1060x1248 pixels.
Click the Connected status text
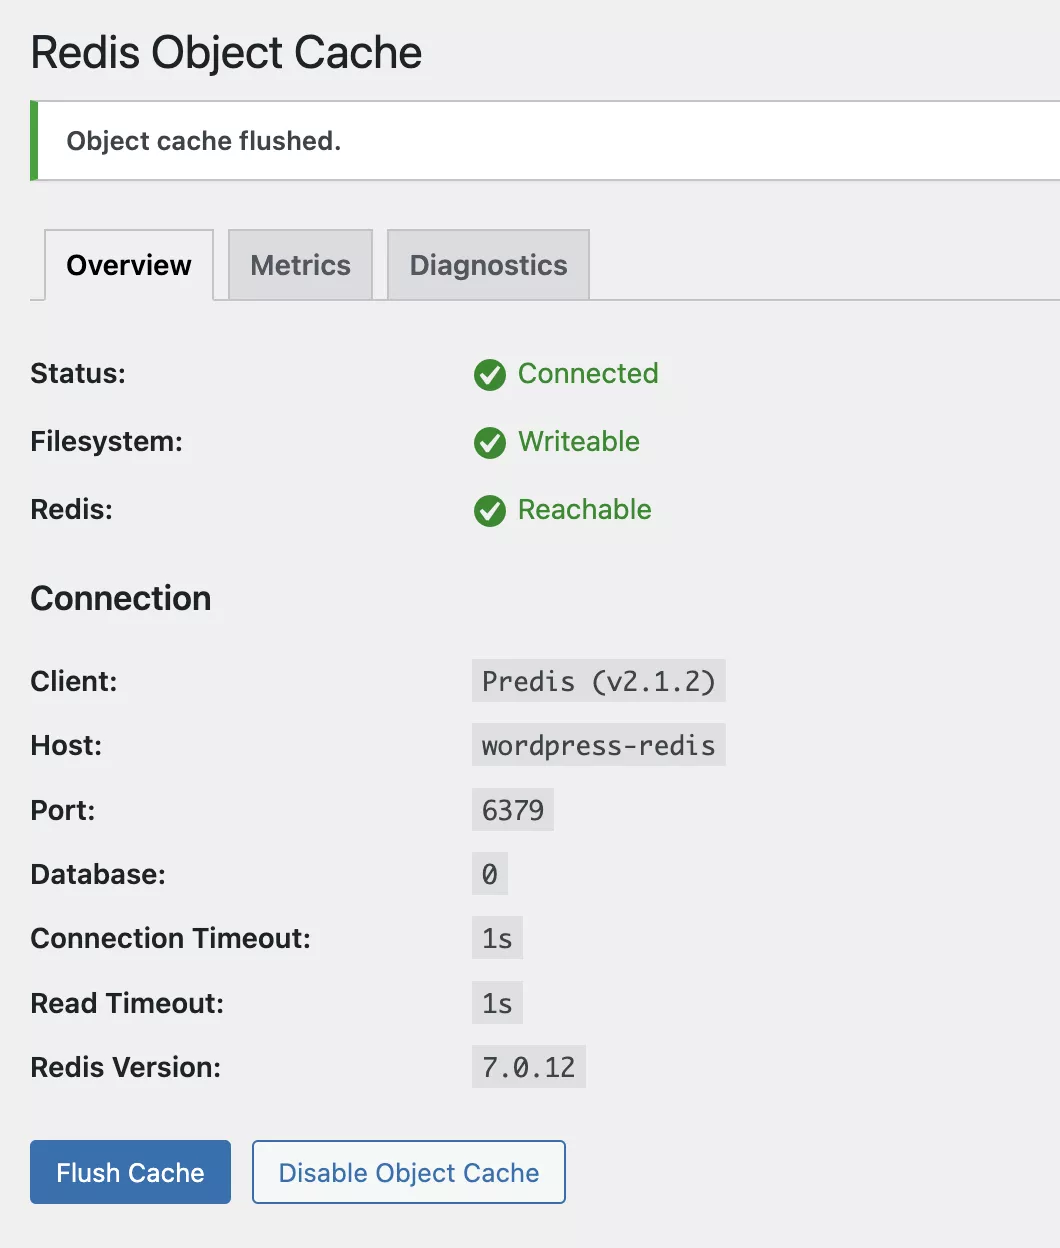pyautogui.click(x=588, y=373)
